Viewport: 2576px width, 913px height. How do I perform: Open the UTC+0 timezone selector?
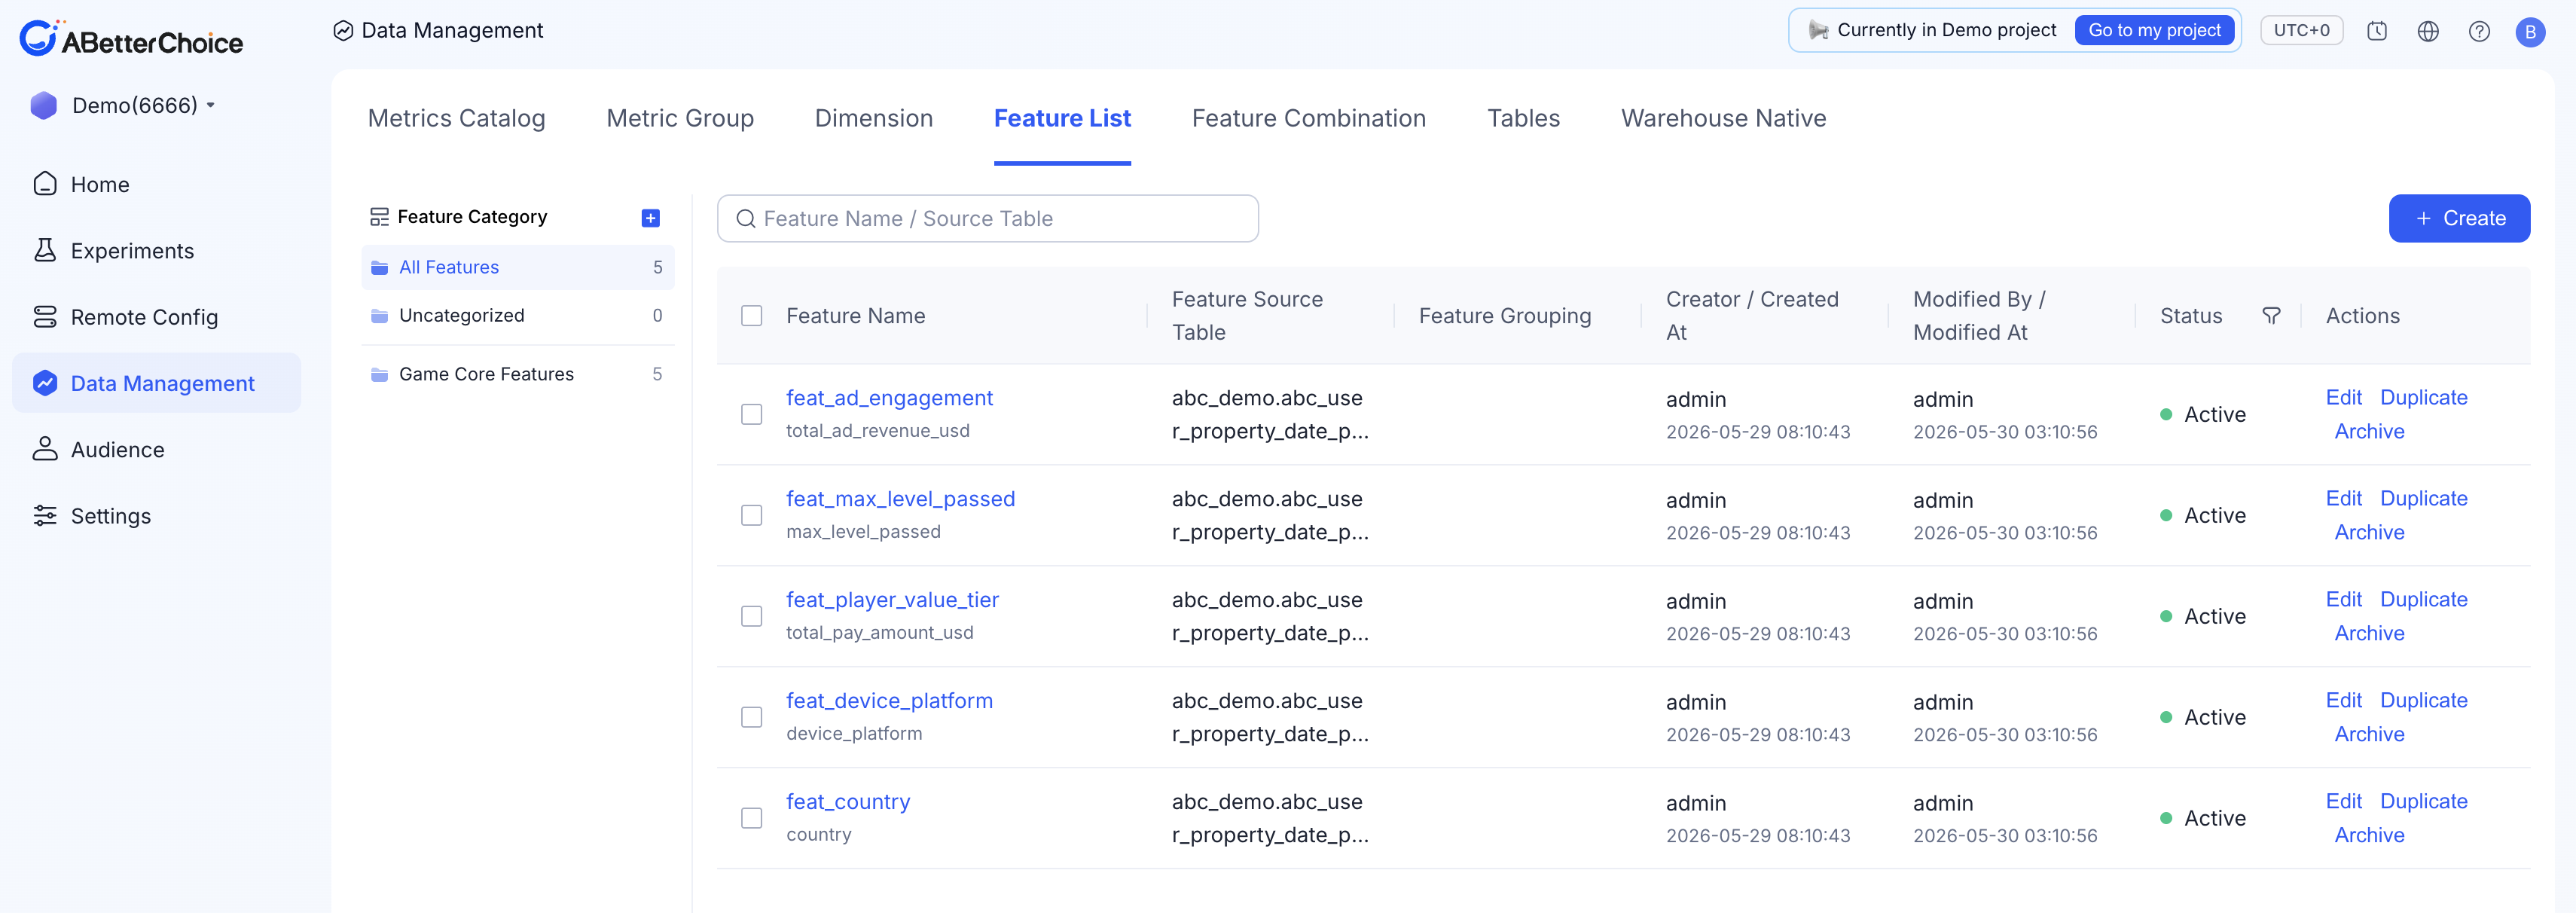[2301, 30]
